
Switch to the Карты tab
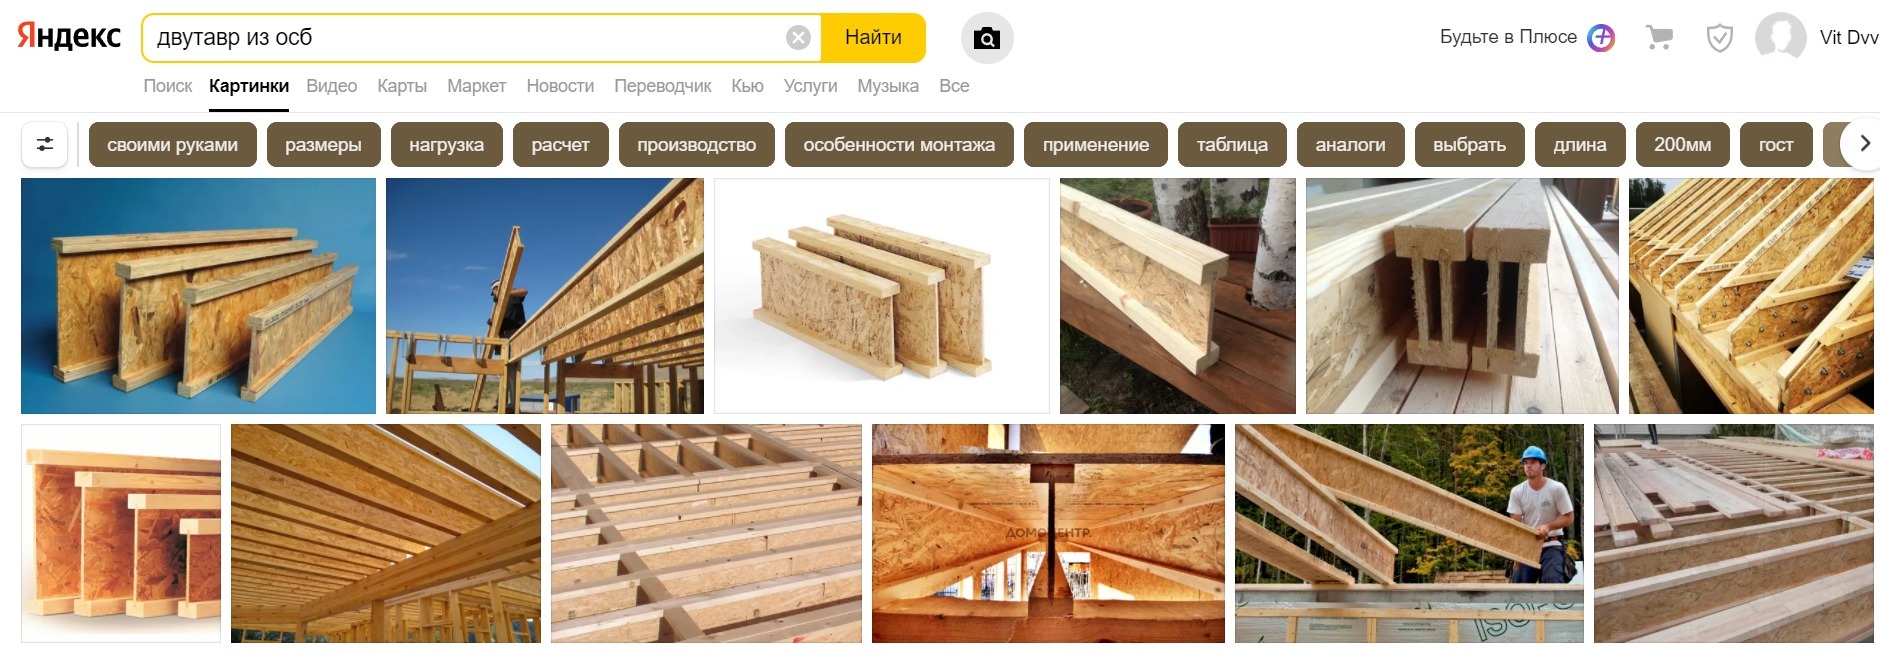coord(402,86)
